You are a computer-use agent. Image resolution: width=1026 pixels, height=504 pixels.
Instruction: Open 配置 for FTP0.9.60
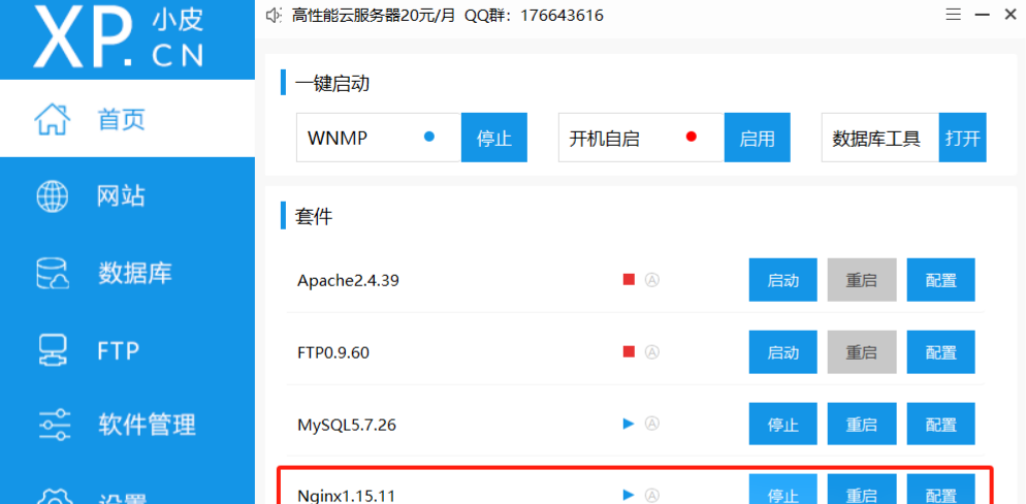click(x=941, y=352)
